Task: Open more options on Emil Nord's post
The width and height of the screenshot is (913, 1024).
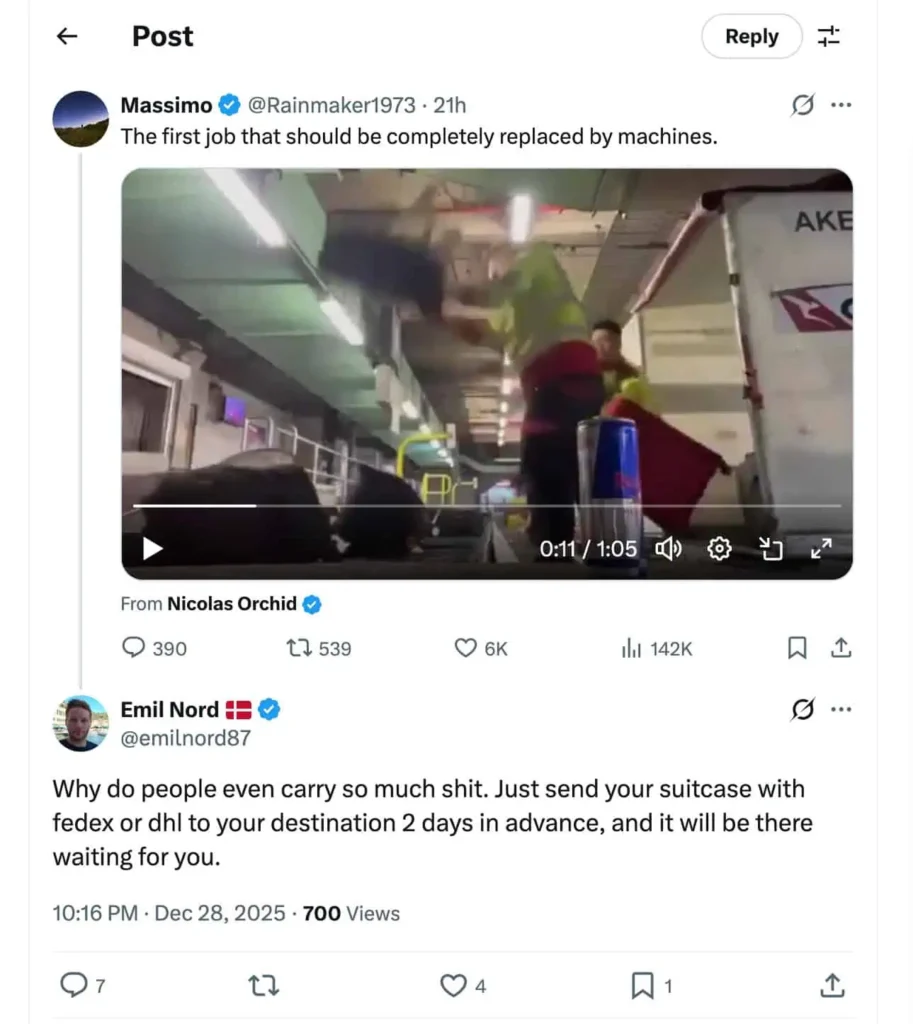Action: pos(841,710)
